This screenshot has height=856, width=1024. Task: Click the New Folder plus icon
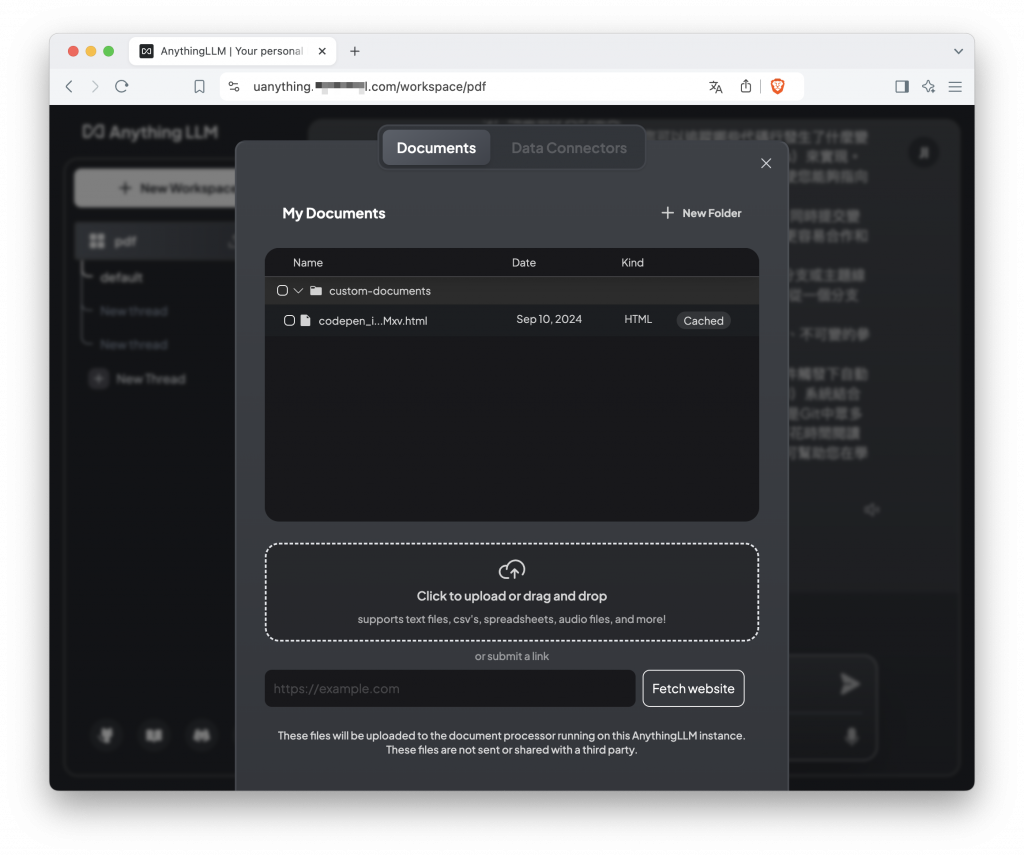coord(667,213)
